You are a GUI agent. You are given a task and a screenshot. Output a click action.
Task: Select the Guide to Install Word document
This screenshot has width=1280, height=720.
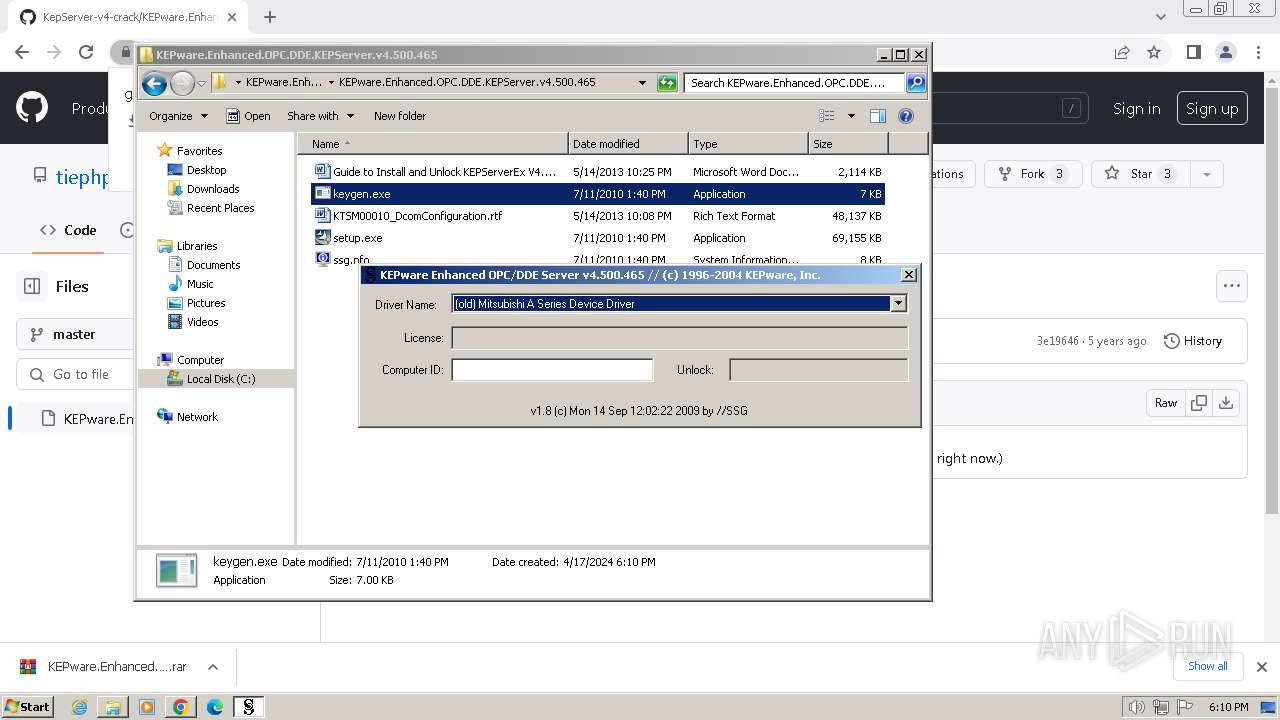pos(598,172)
